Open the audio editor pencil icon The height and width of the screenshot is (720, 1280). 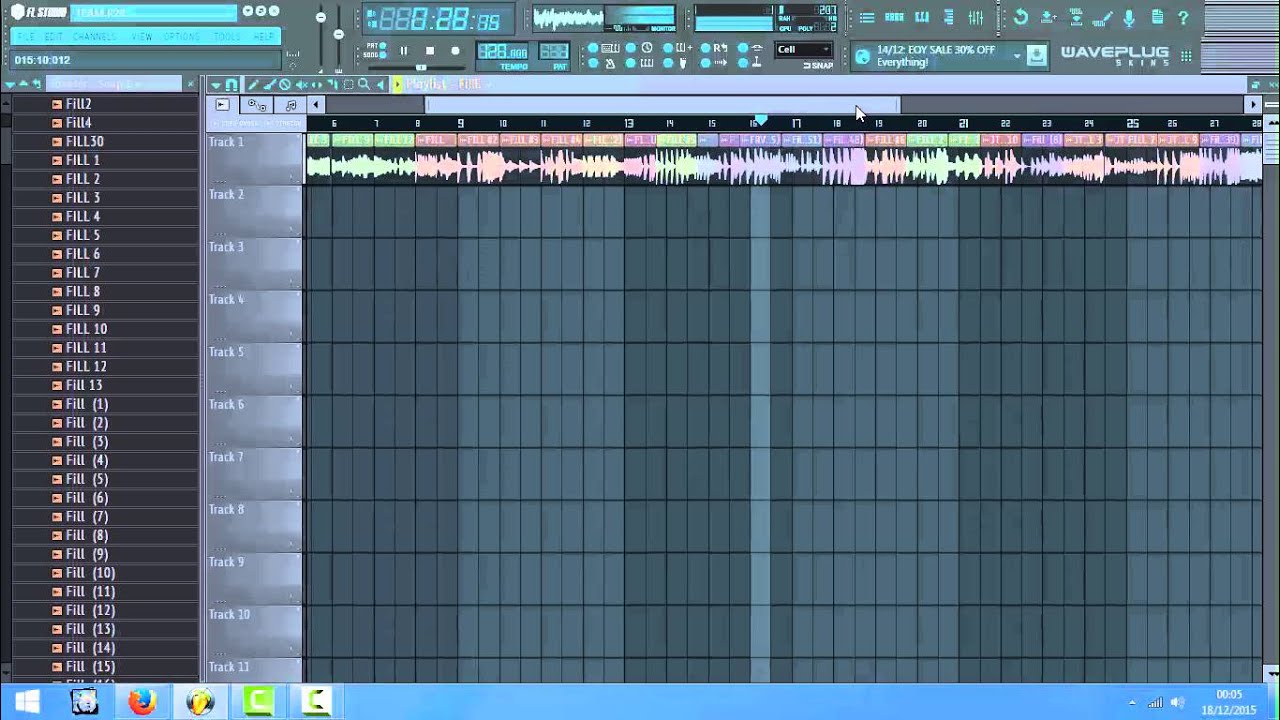tap(1103, 18)
